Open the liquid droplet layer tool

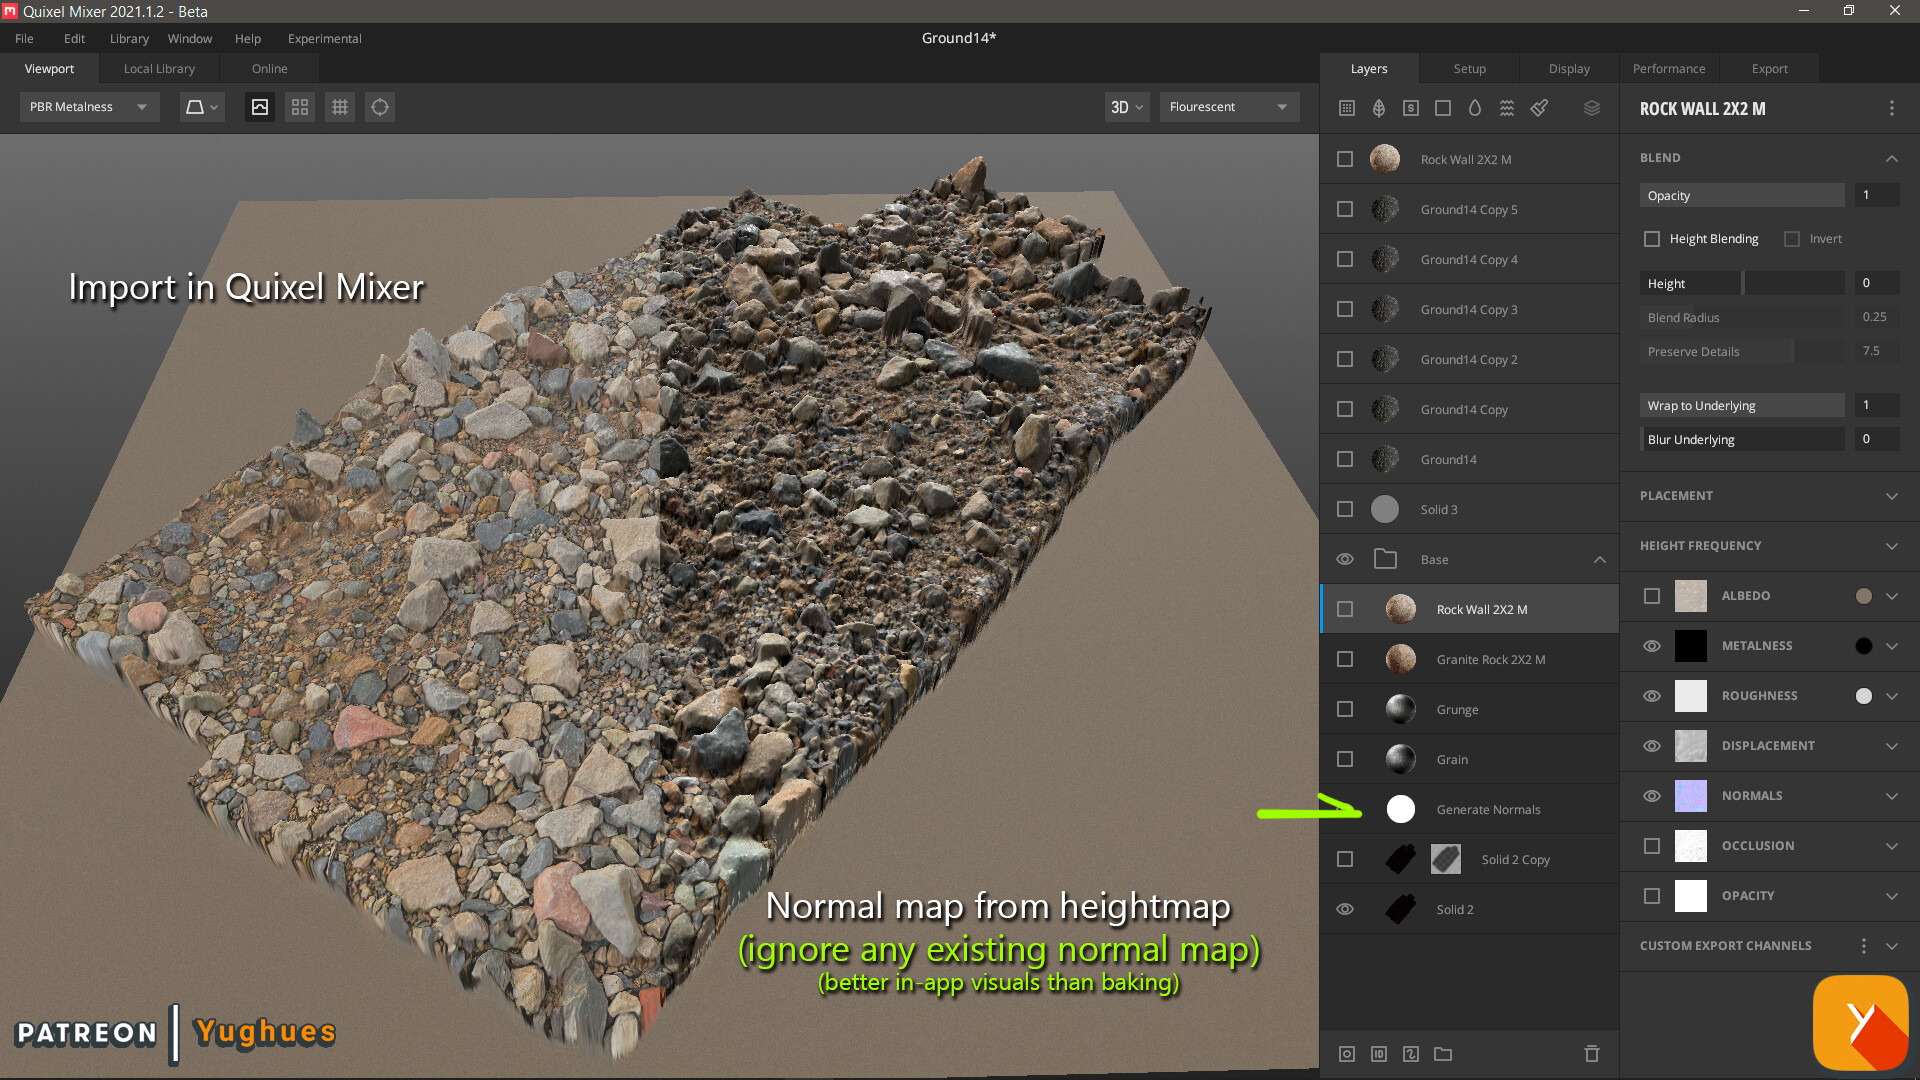[1475, 108]
